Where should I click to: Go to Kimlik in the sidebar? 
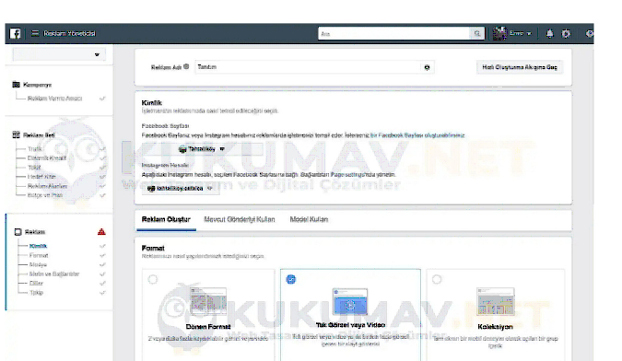[x=38, y=246]
